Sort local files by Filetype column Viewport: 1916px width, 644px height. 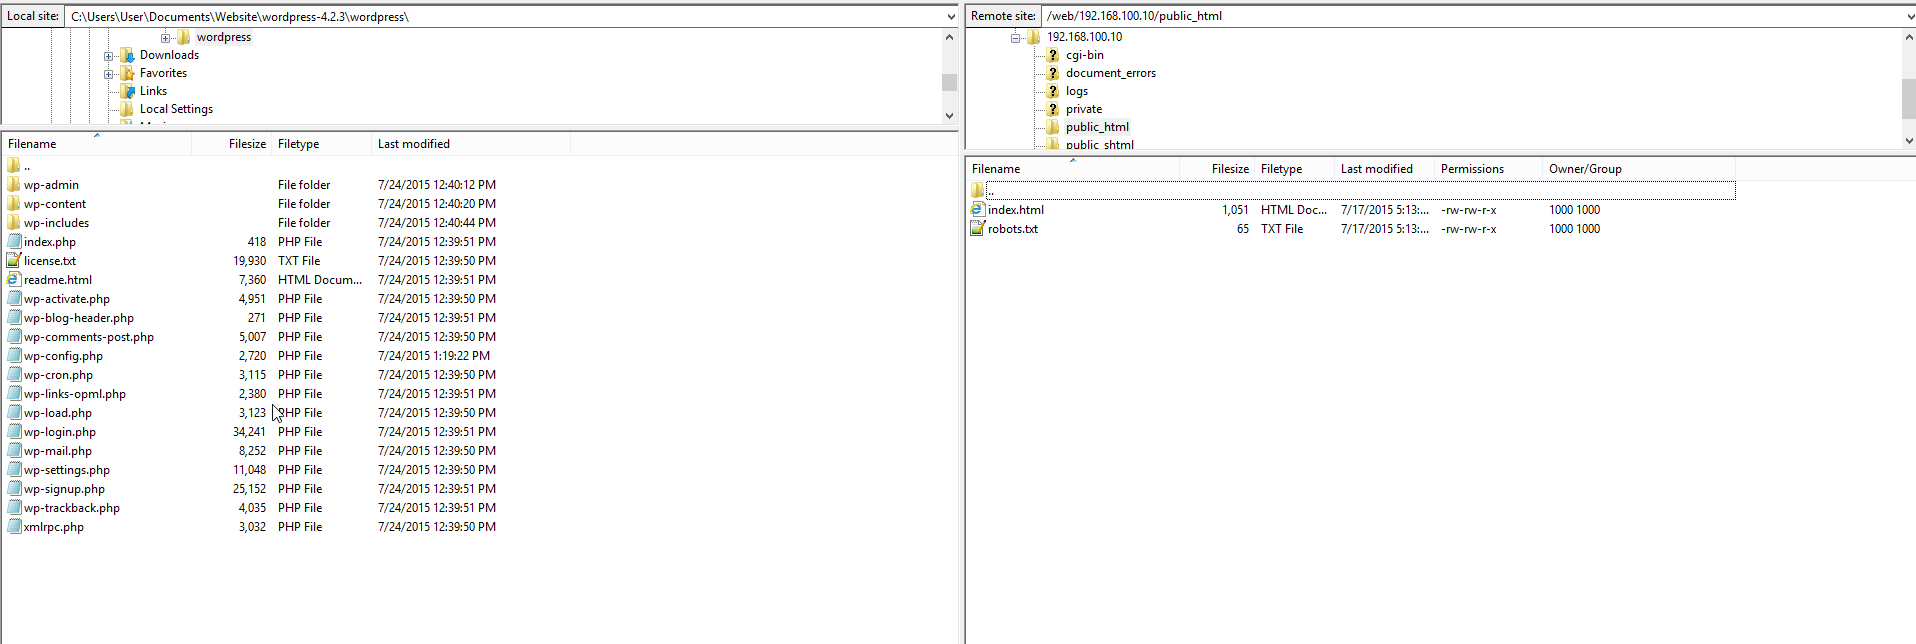321,144
